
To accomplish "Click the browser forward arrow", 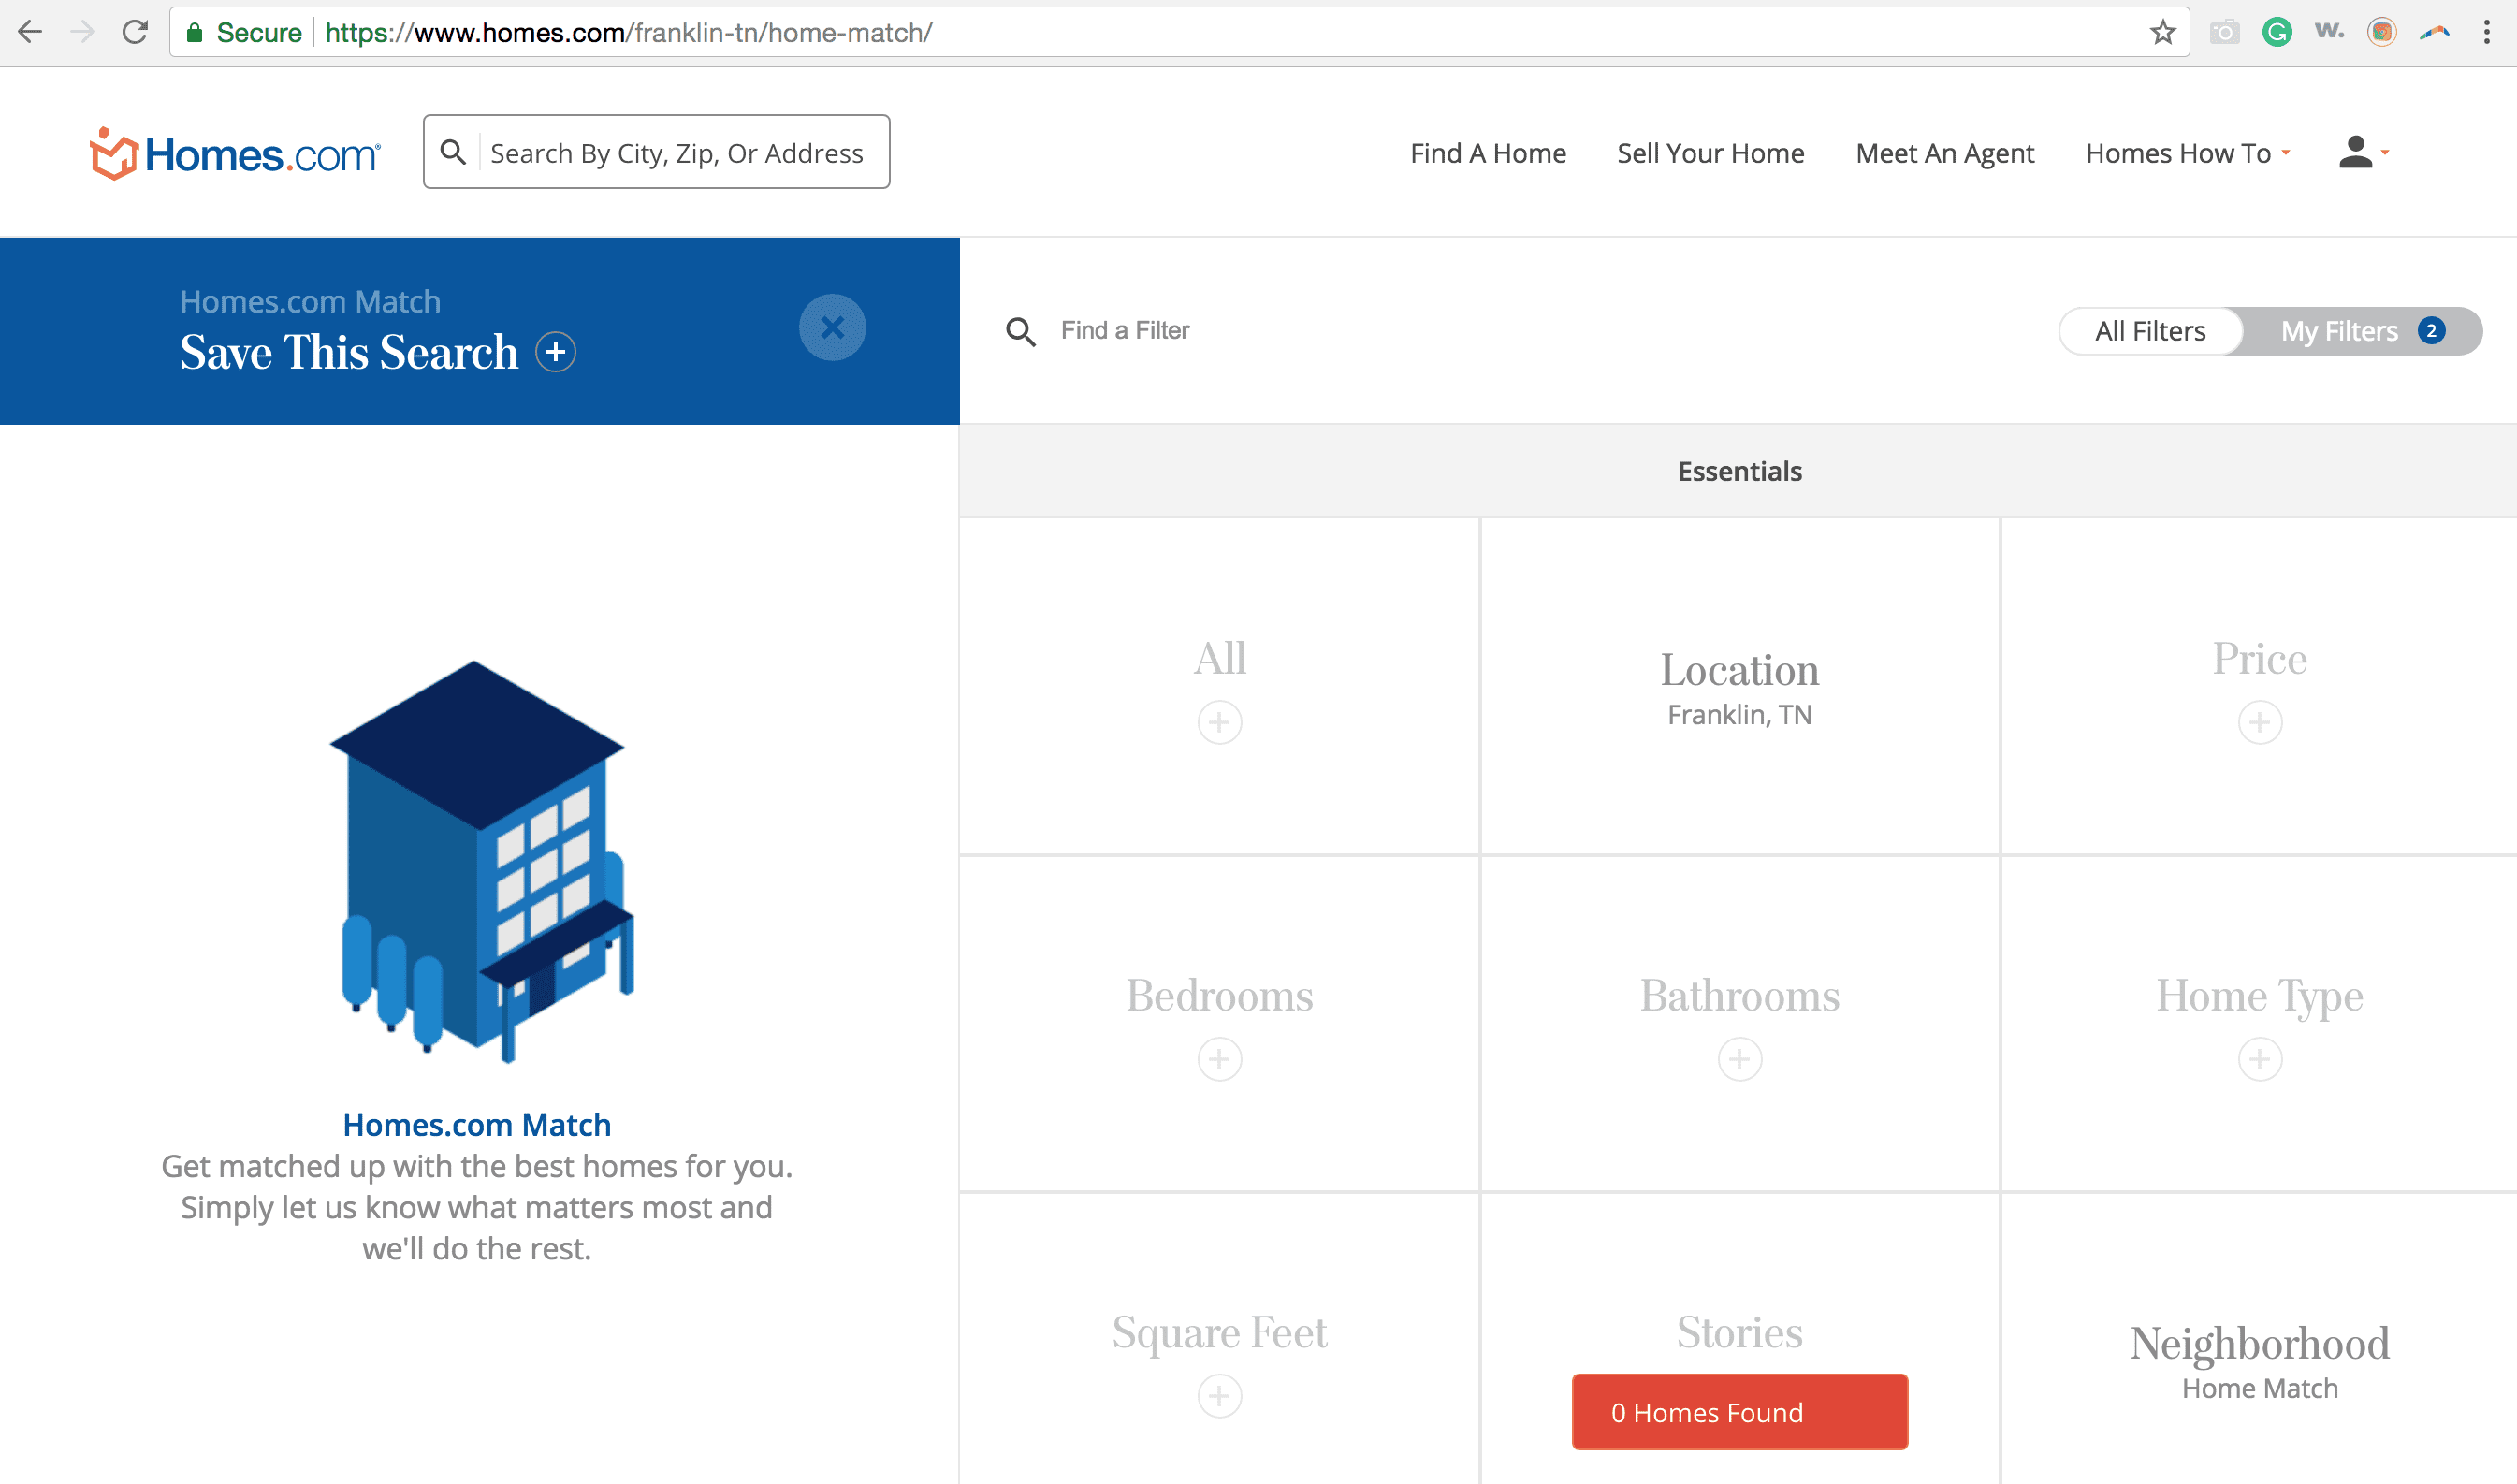I will tap(82, 32).
